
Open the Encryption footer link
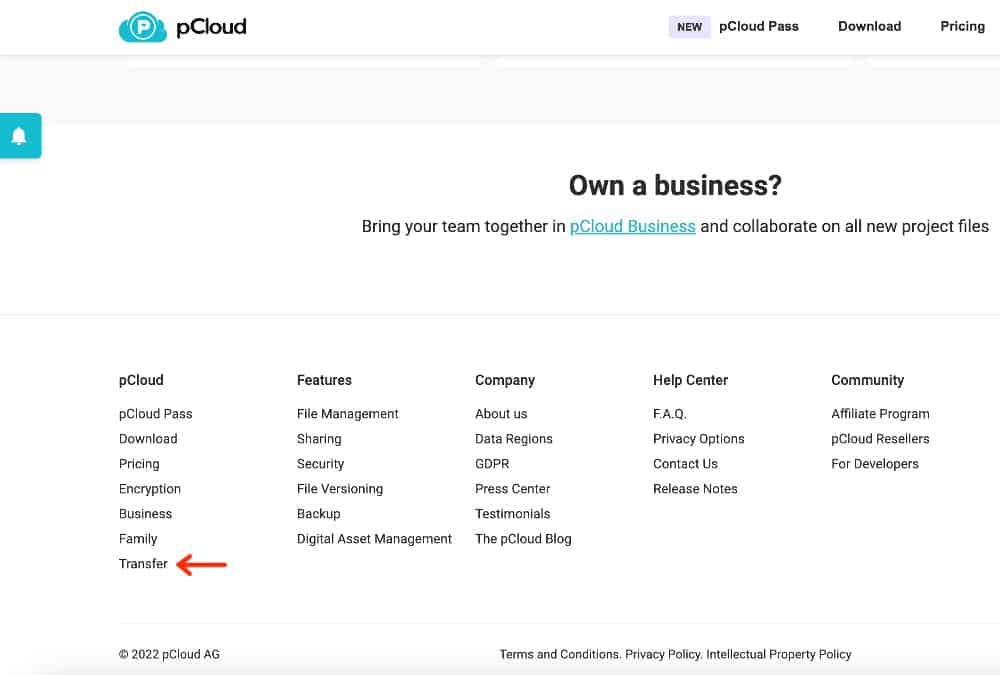(x=150, y=489)
